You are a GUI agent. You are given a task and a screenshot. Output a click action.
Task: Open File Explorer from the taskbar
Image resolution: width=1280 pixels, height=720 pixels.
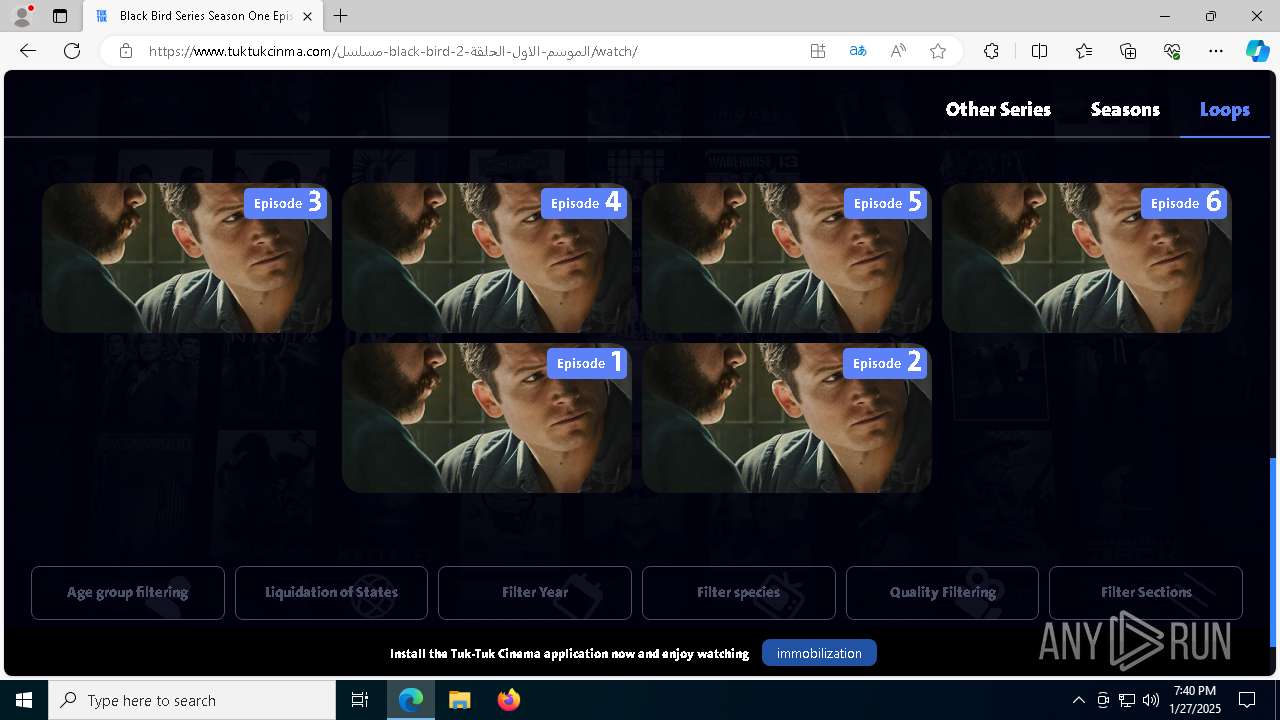(x=459, y=700)
